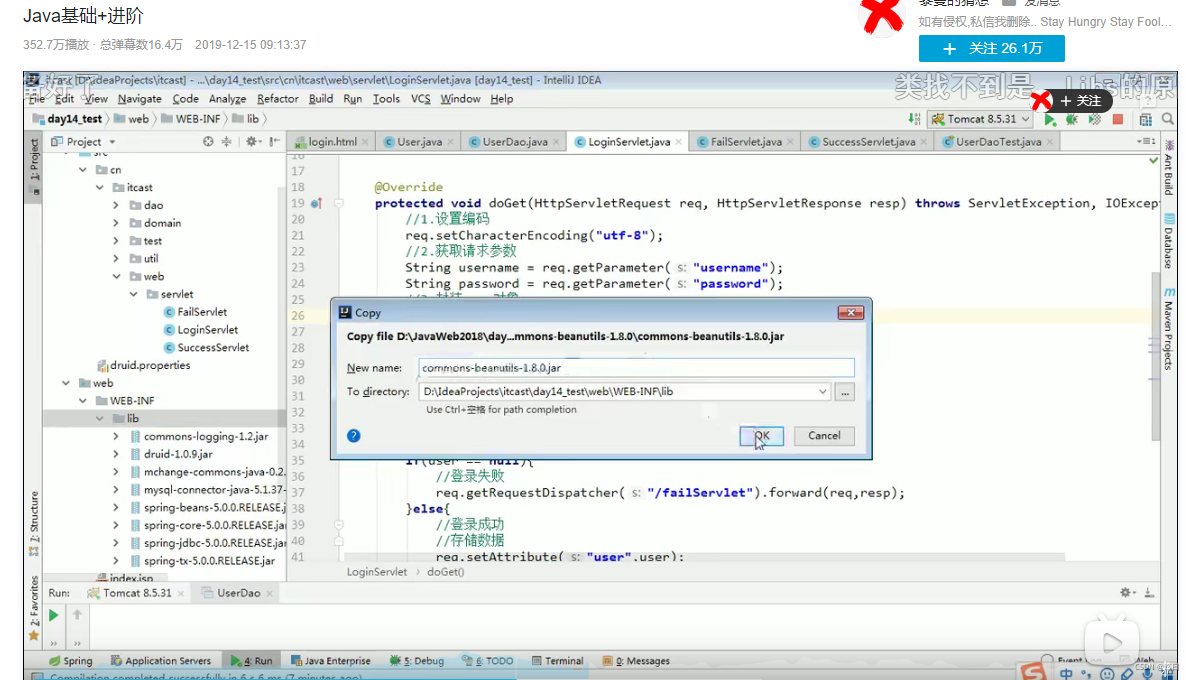
Task: Open the Application Servers tool window
Action: click(x=161, y=661)
